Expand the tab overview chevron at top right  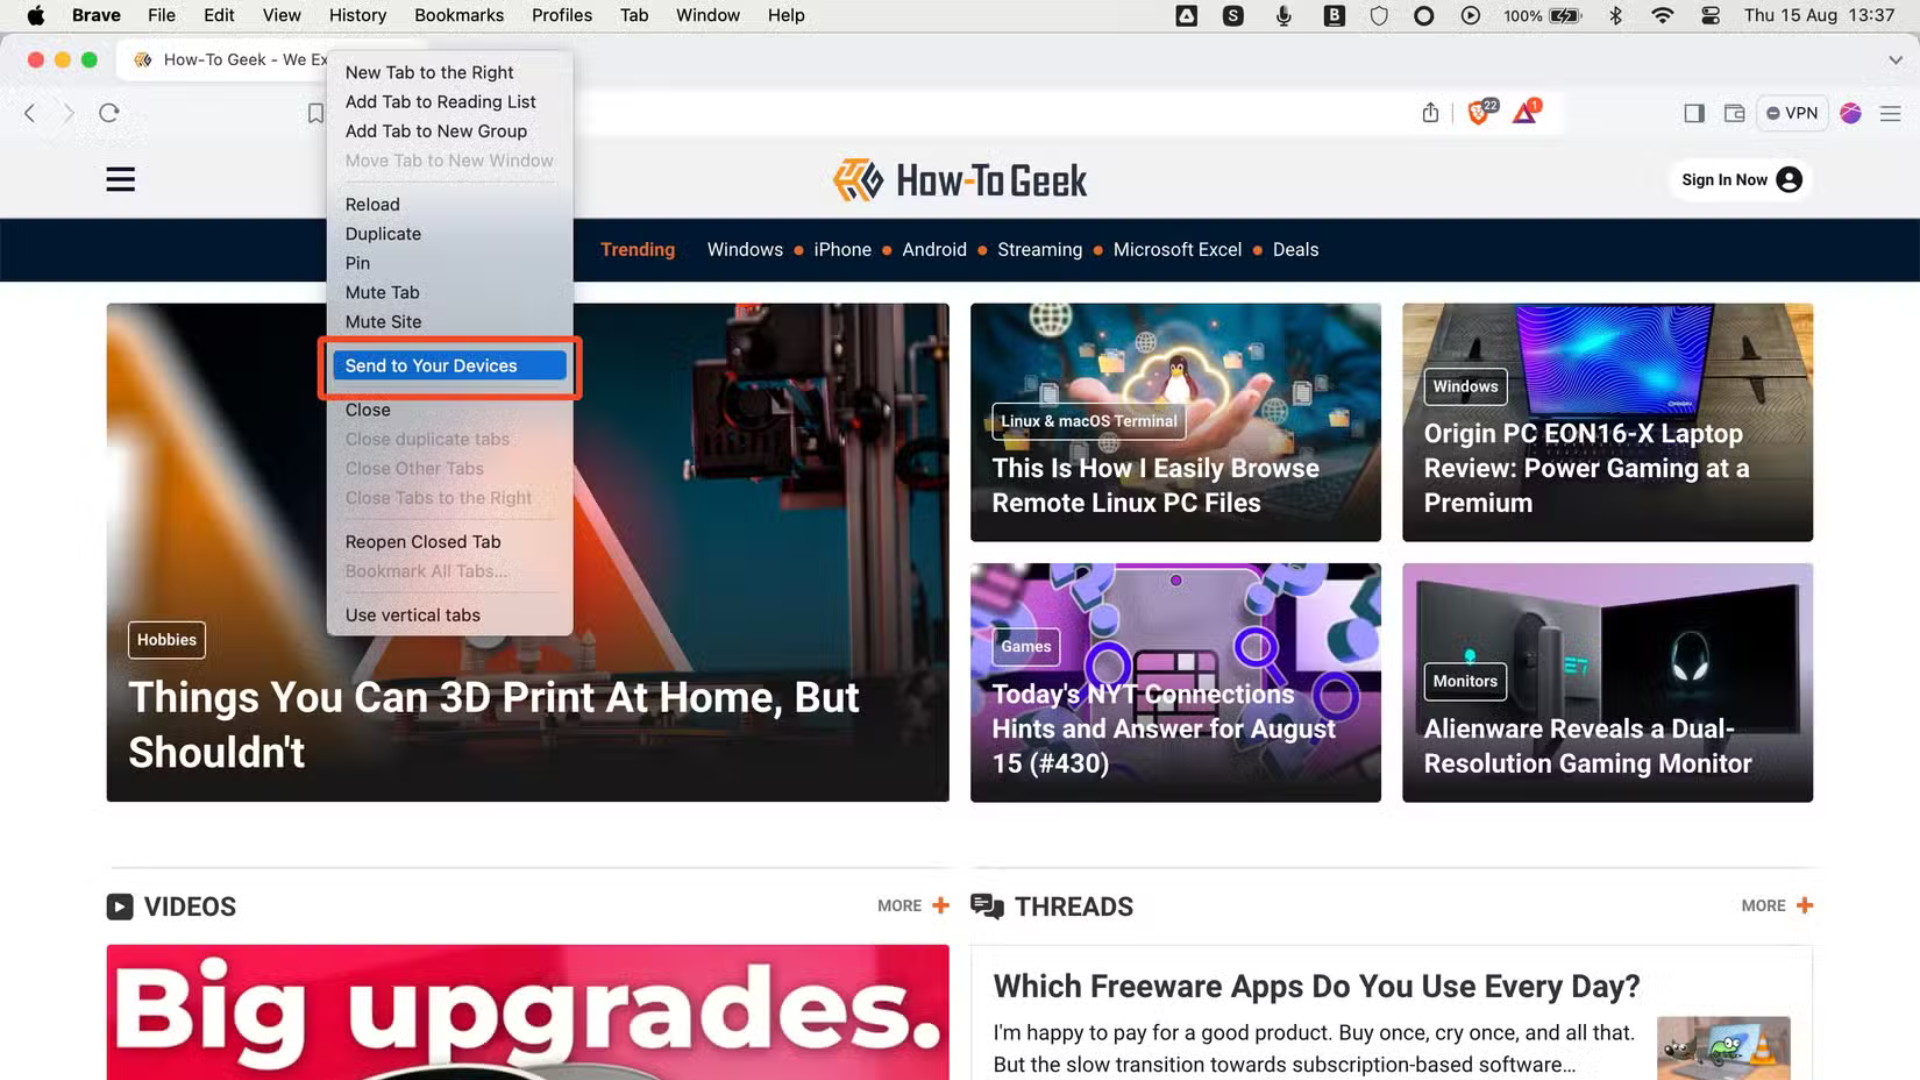[1895, 60]
